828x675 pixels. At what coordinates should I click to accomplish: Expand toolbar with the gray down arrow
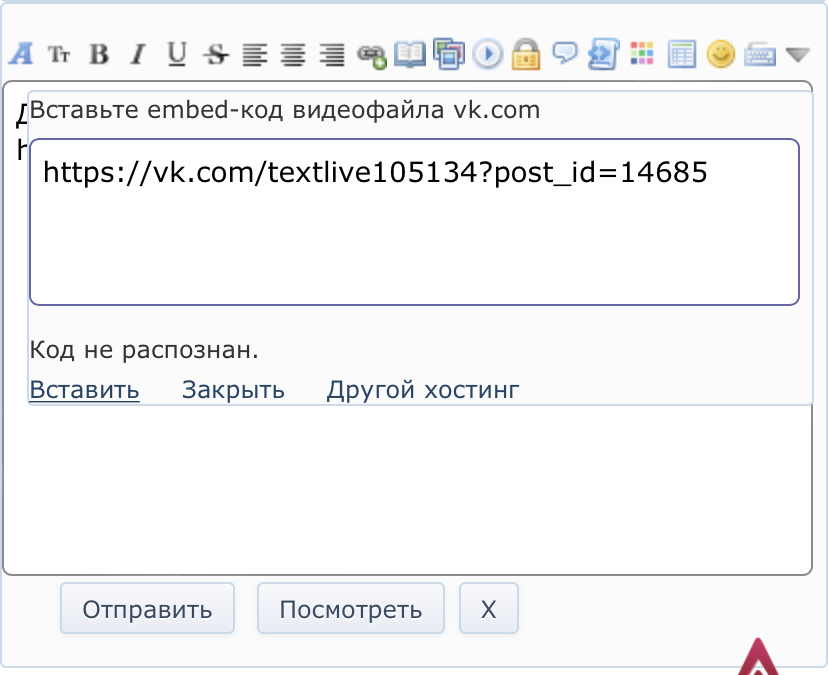(798, 54)
